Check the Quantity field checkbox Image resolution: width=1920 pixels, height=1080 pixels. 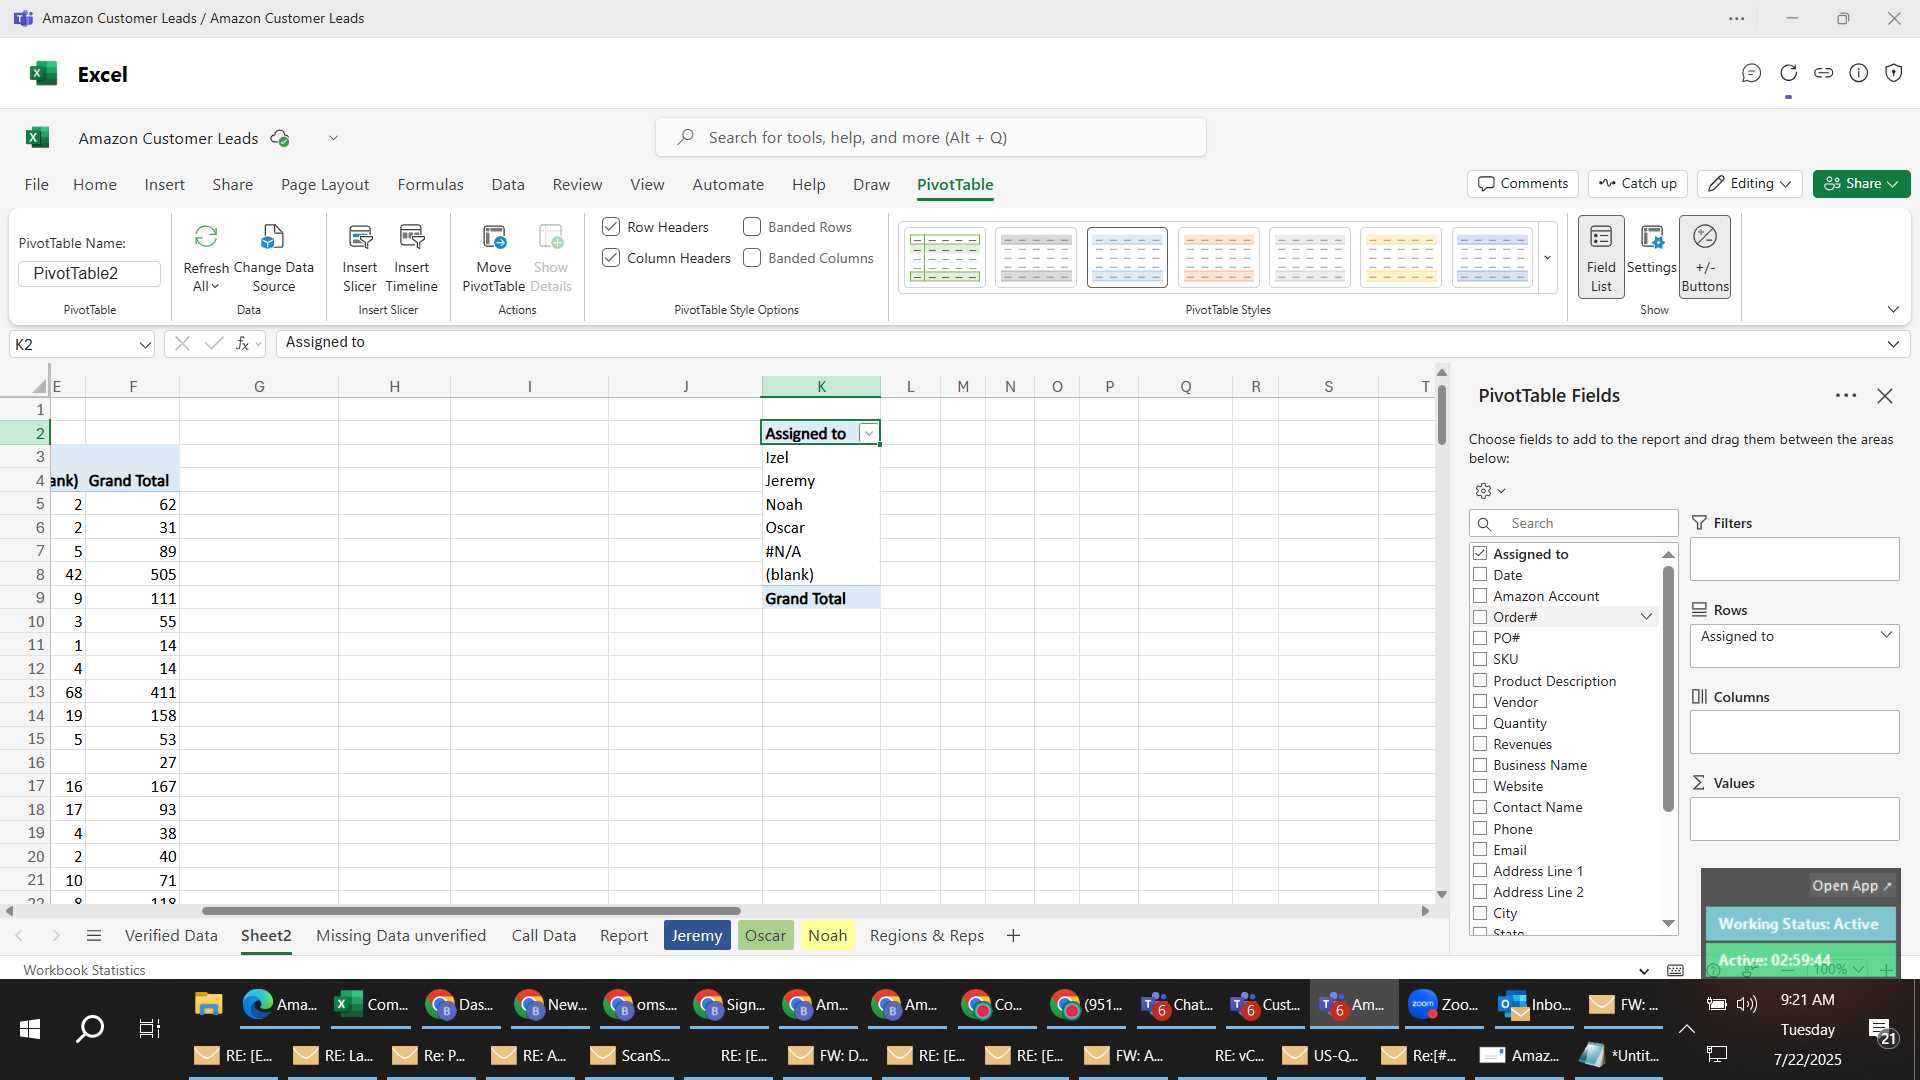pos(1480,723)
